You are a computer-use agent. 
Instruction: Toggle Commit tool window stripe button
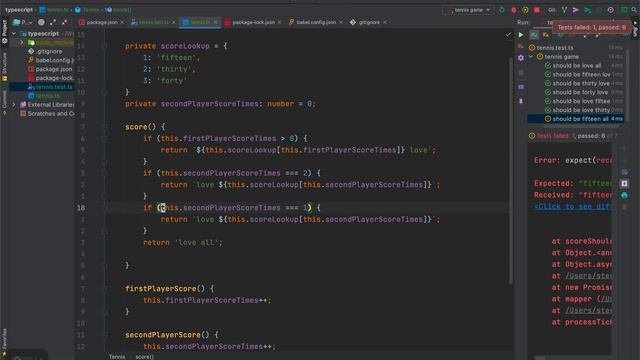click(4, 102)
